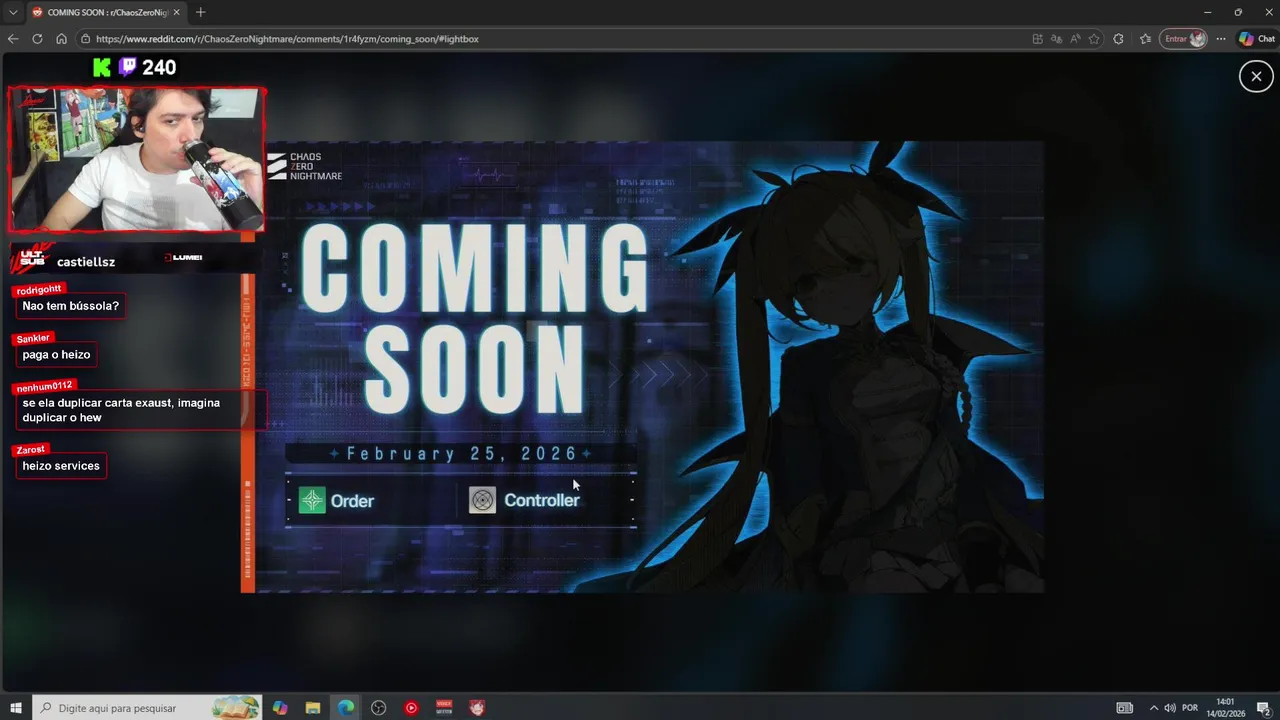Viewport: 1280px width, 720px height.
Task: Start Read aloud from the address bar
Action: tap(1075, 39)
